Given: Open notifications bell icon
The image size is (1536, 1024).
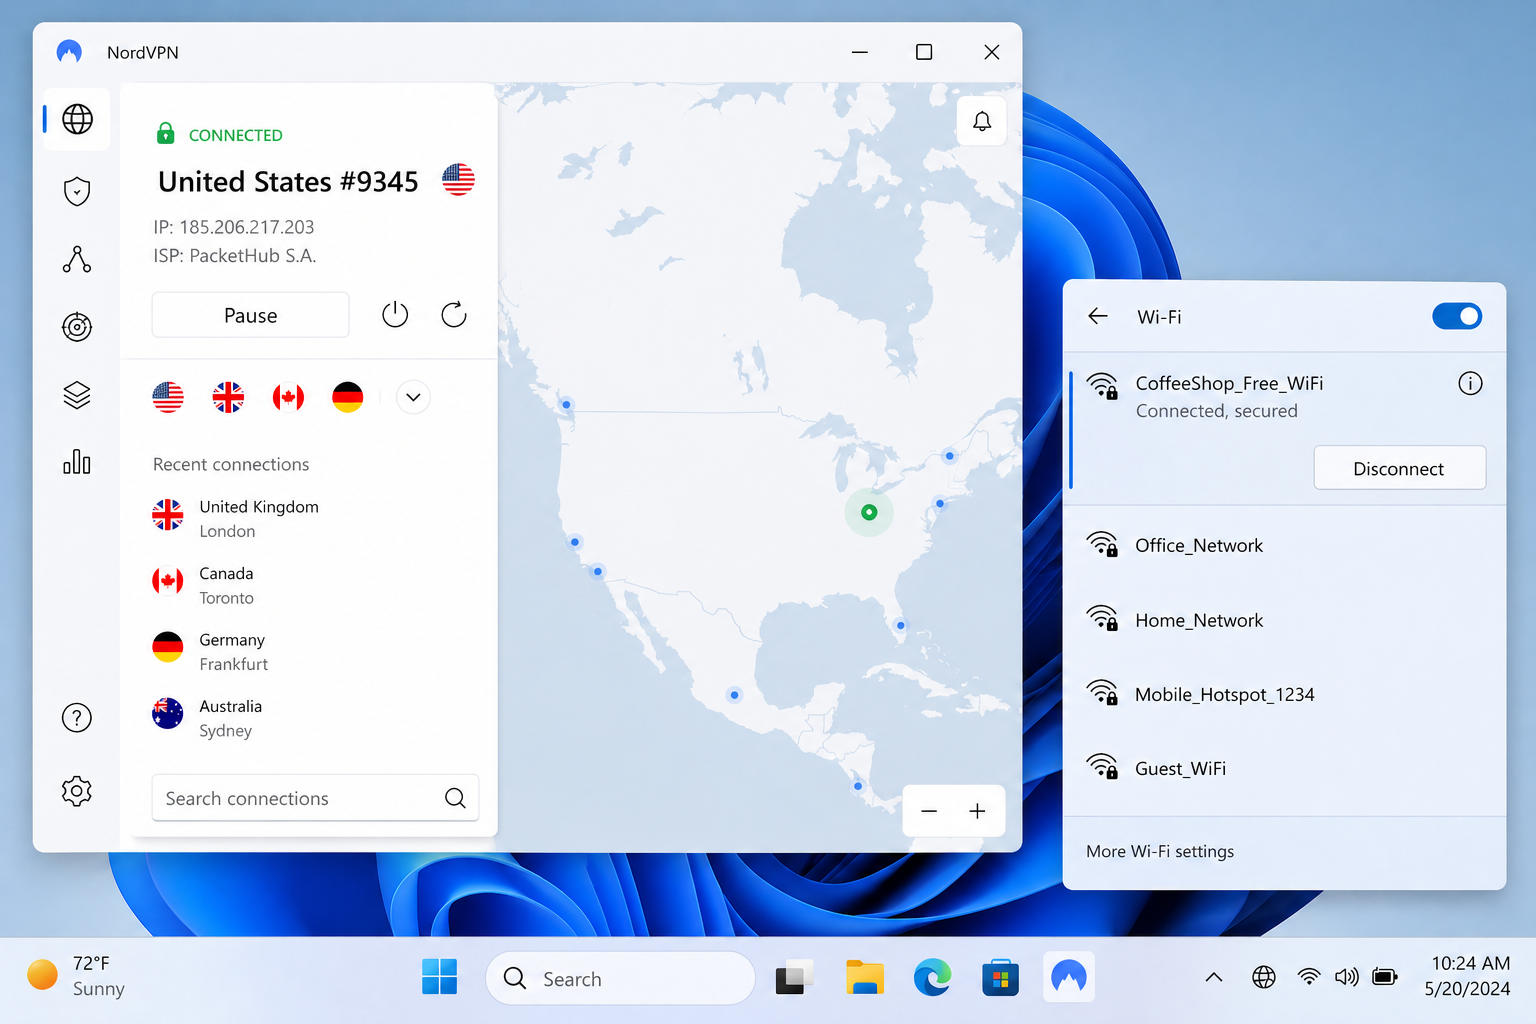Looking at the screenshot, I should (x=981, y=121).
